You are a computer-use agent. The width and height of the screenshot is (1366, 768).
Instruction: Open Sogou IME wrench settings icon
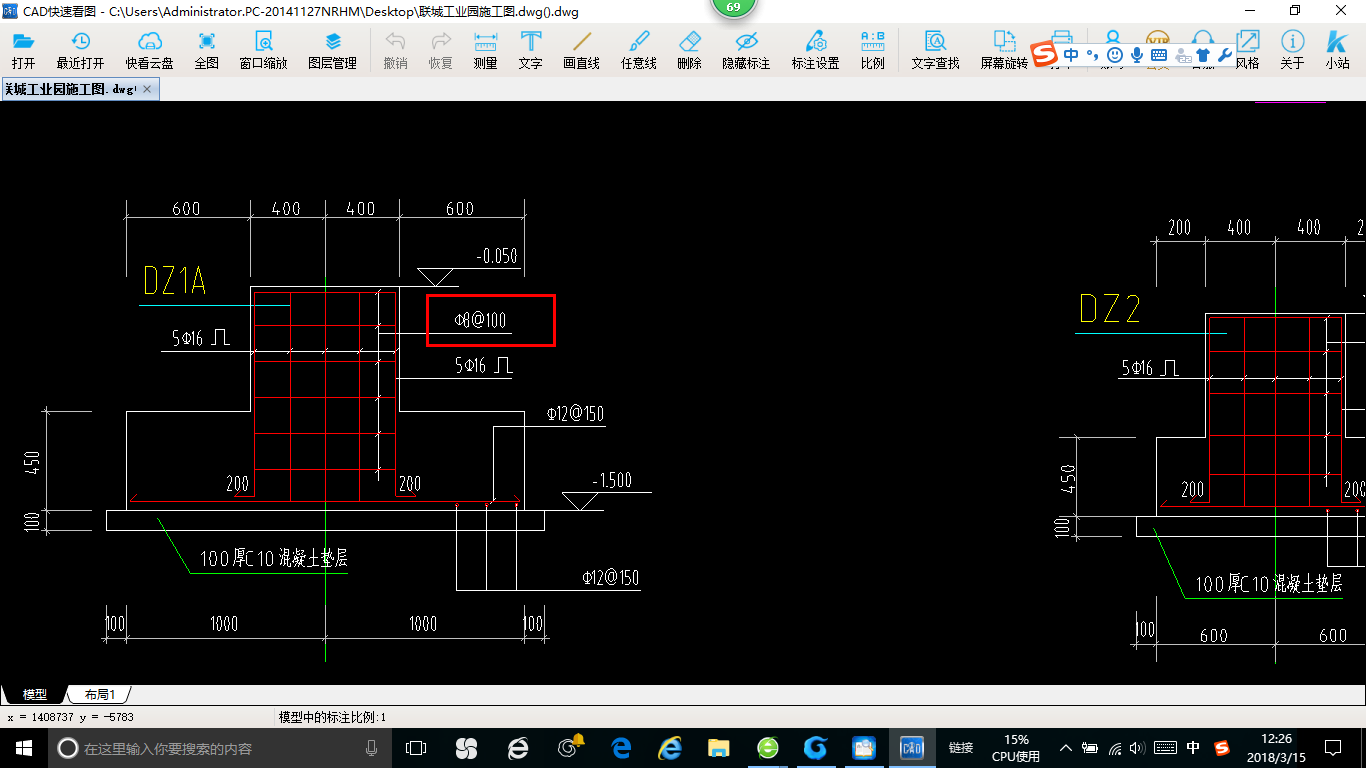[x=1225, y=54]
